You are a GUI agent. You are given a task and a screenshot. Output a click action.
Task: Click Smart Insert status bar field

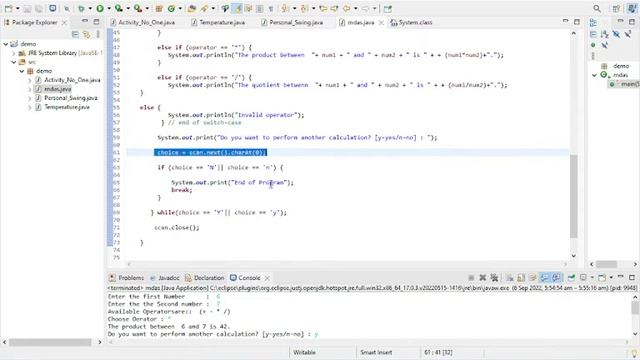[x=376, y=352]
